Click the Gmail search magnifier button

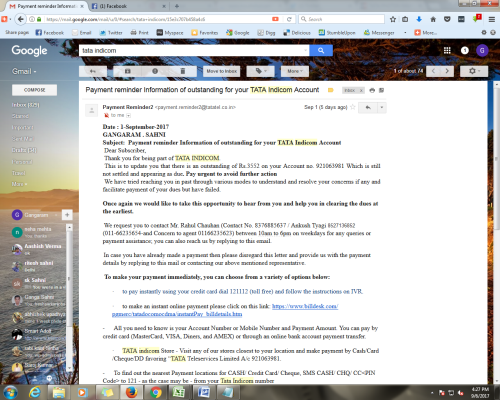click(x=321, y=51)
